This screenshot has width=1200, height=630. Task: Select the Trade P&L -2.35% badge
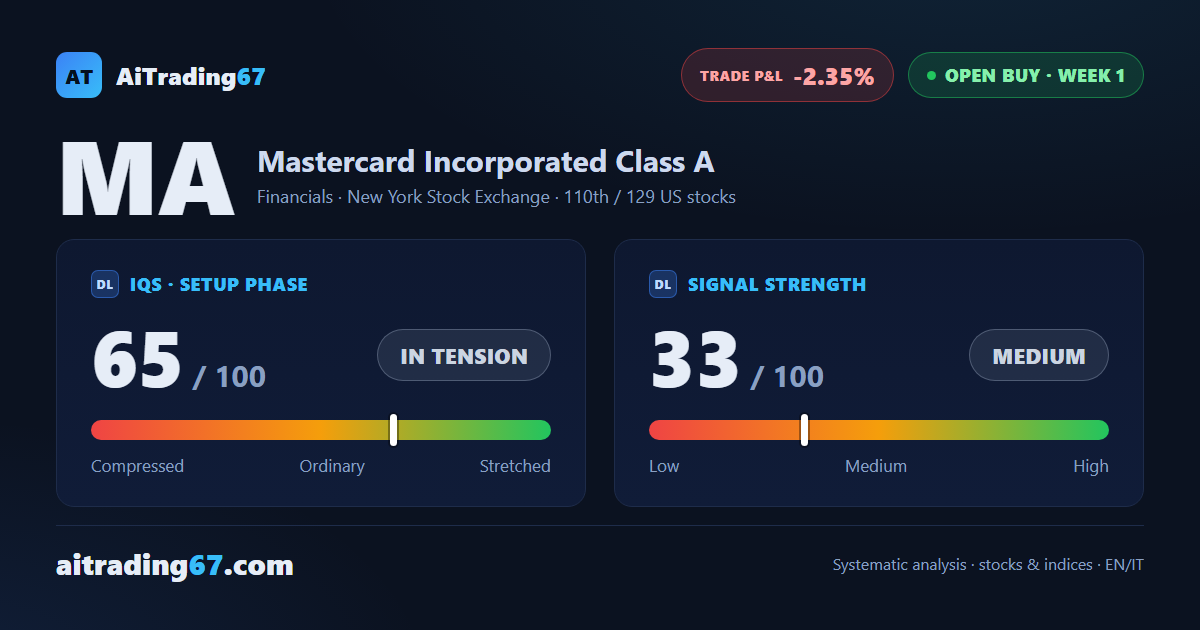[787, 75]
